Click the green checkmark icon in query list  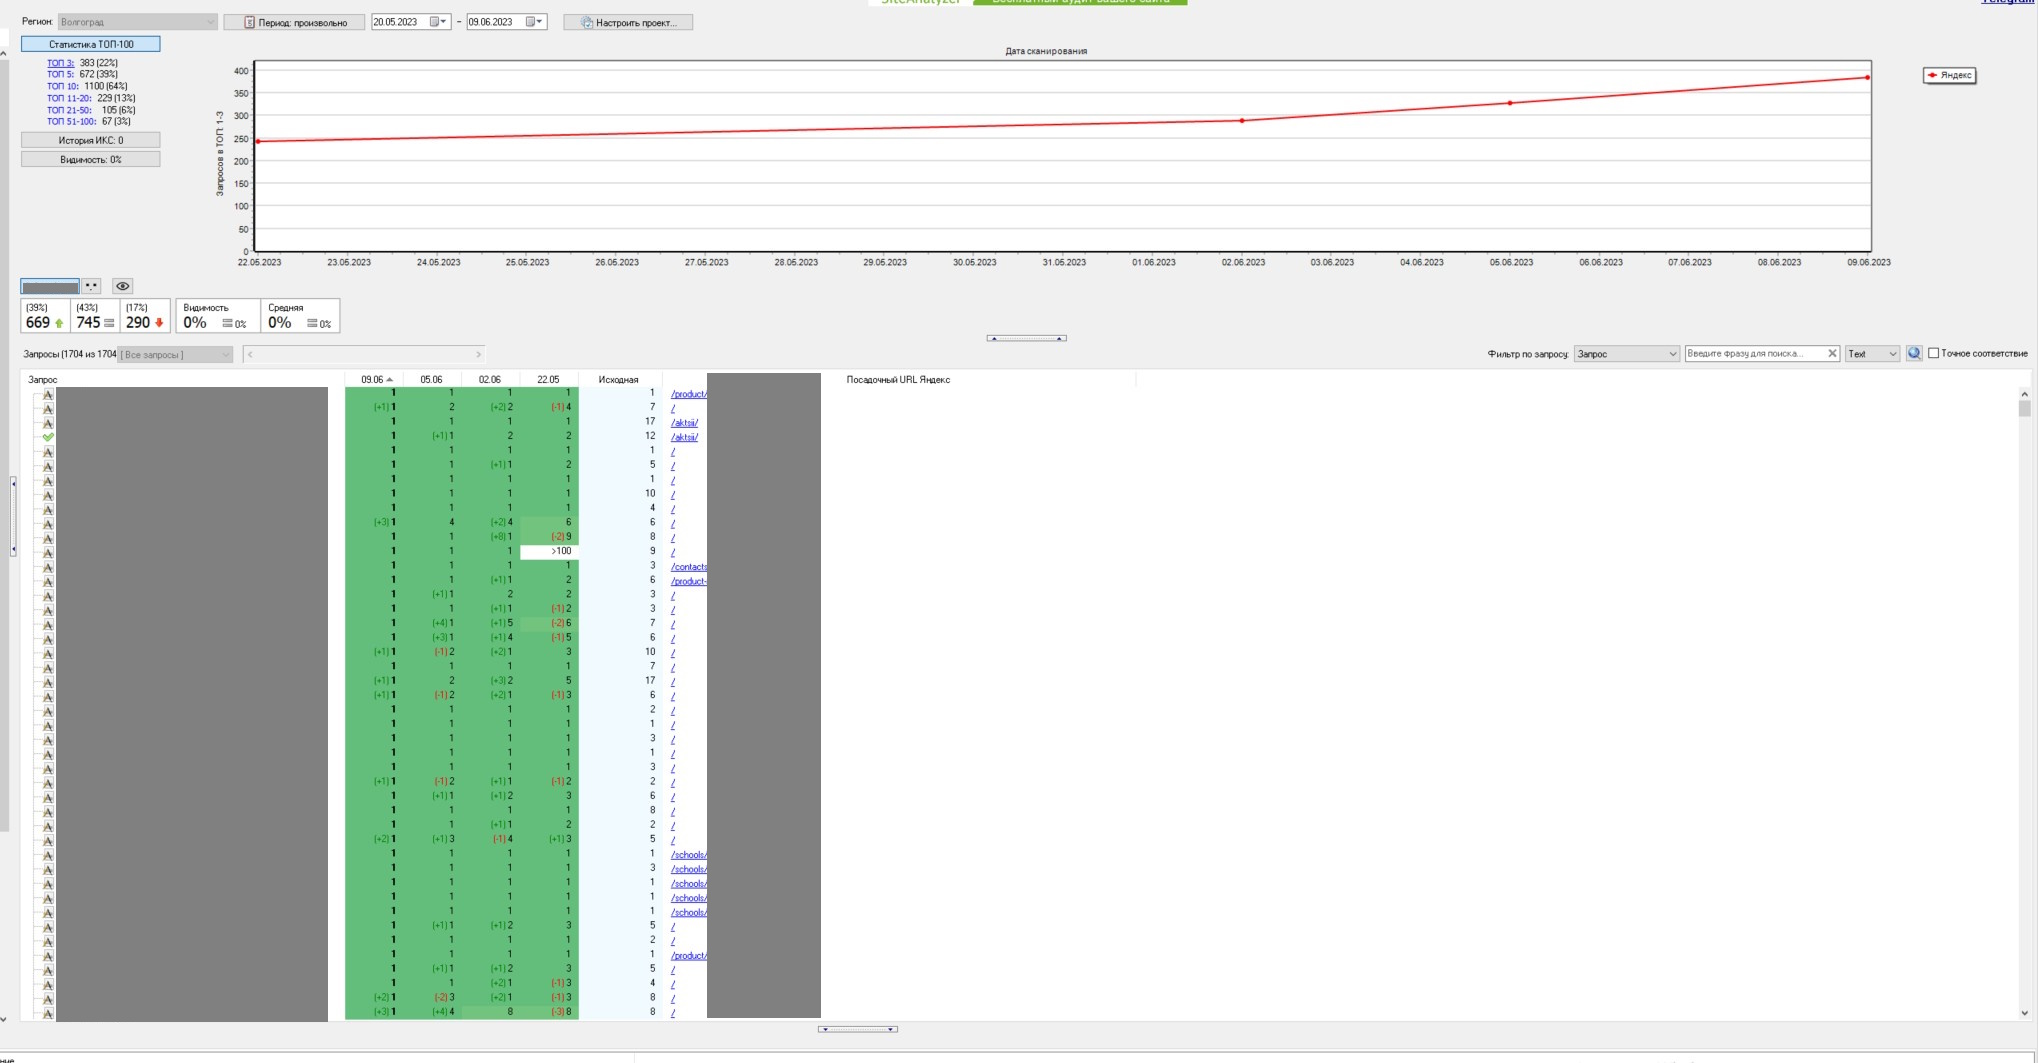48,437
